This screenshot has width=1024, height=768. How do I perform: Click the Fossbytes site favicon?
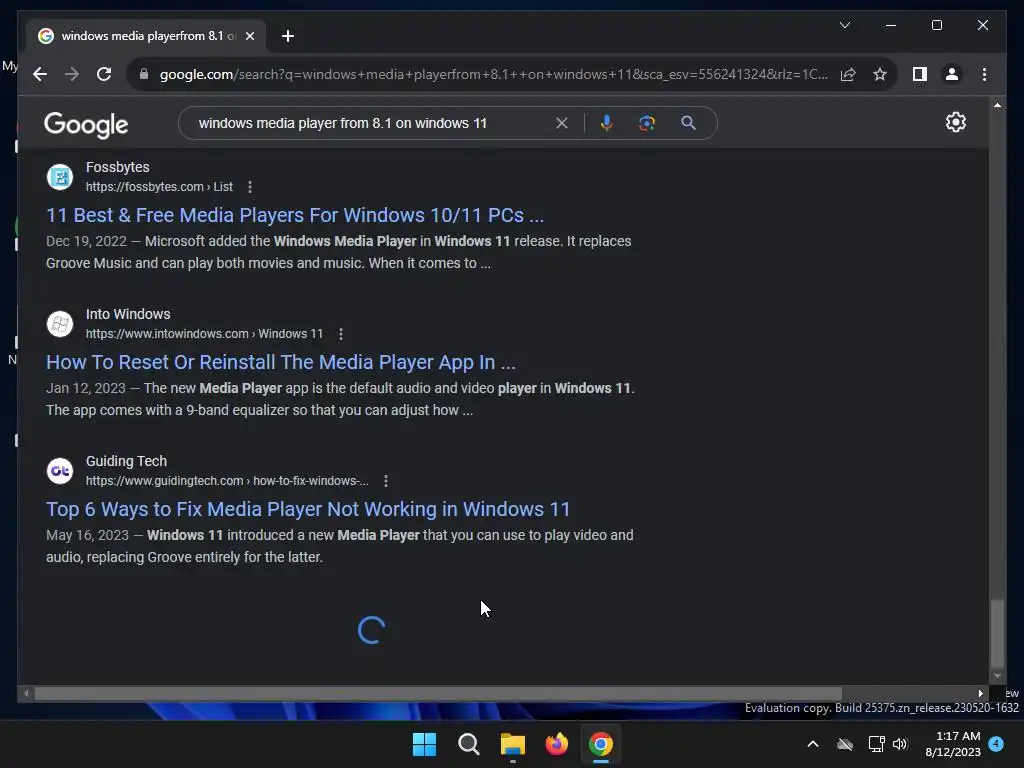coord(59,176)
